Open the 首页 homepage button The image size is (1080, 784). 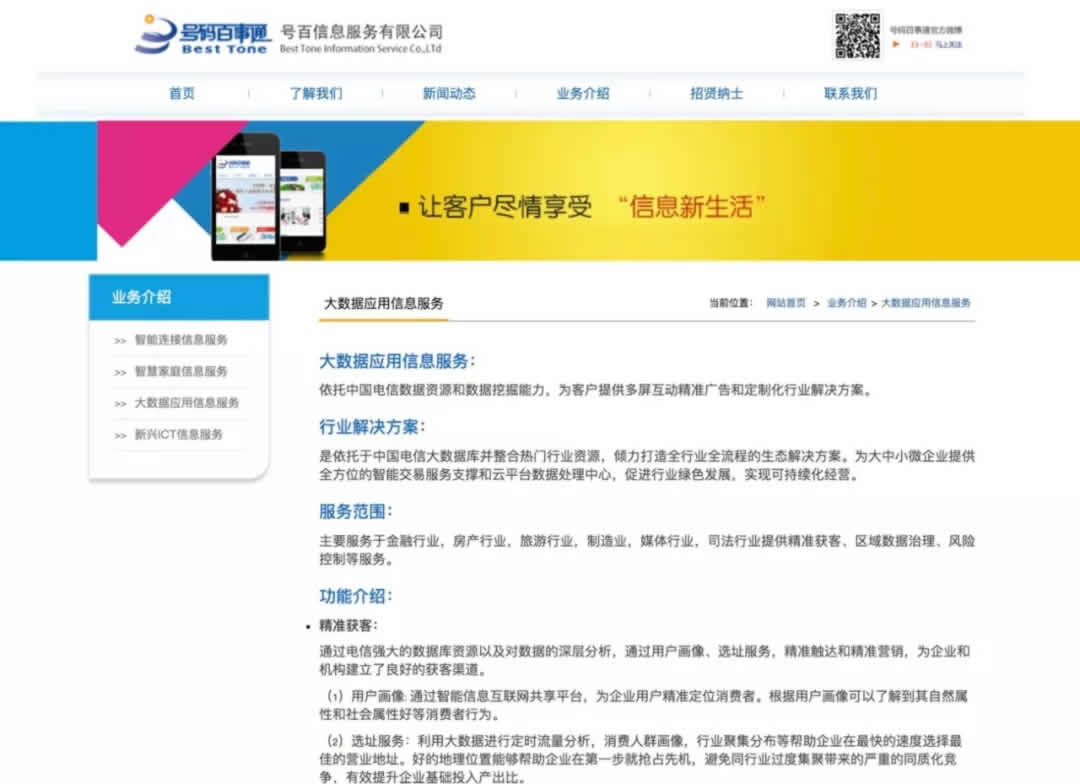click(182, 91)
